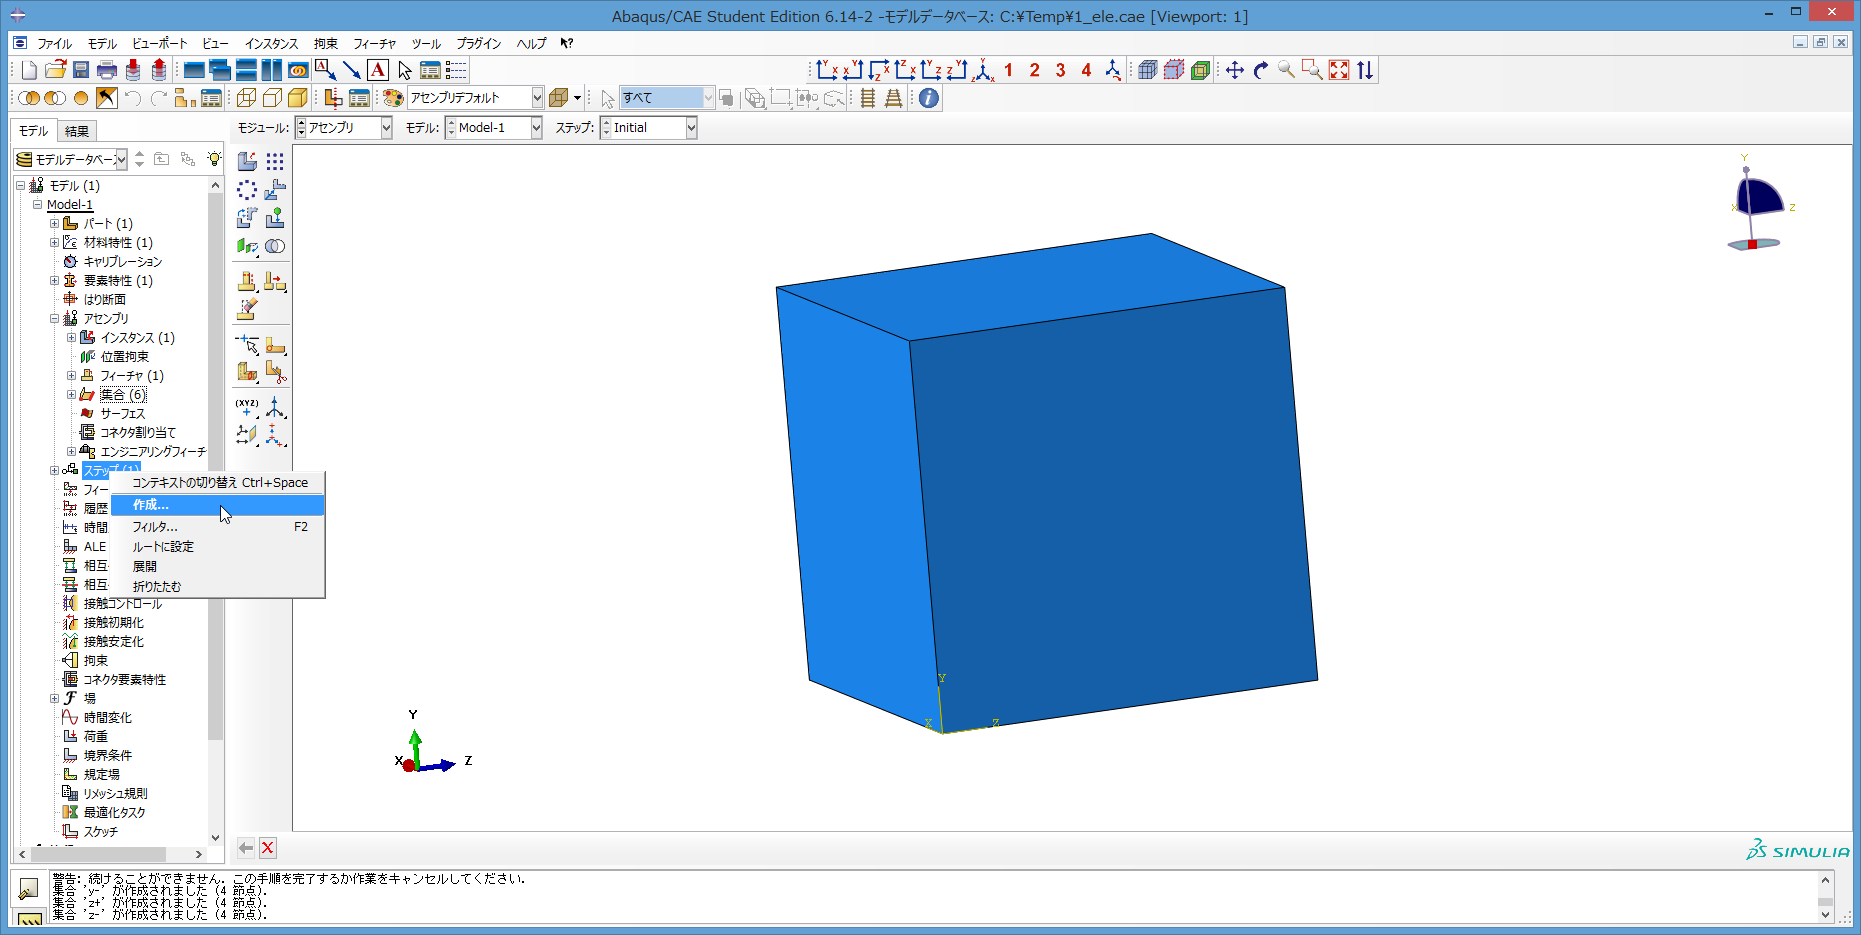Click the Cycle views up-down arrows icon

1365,70
